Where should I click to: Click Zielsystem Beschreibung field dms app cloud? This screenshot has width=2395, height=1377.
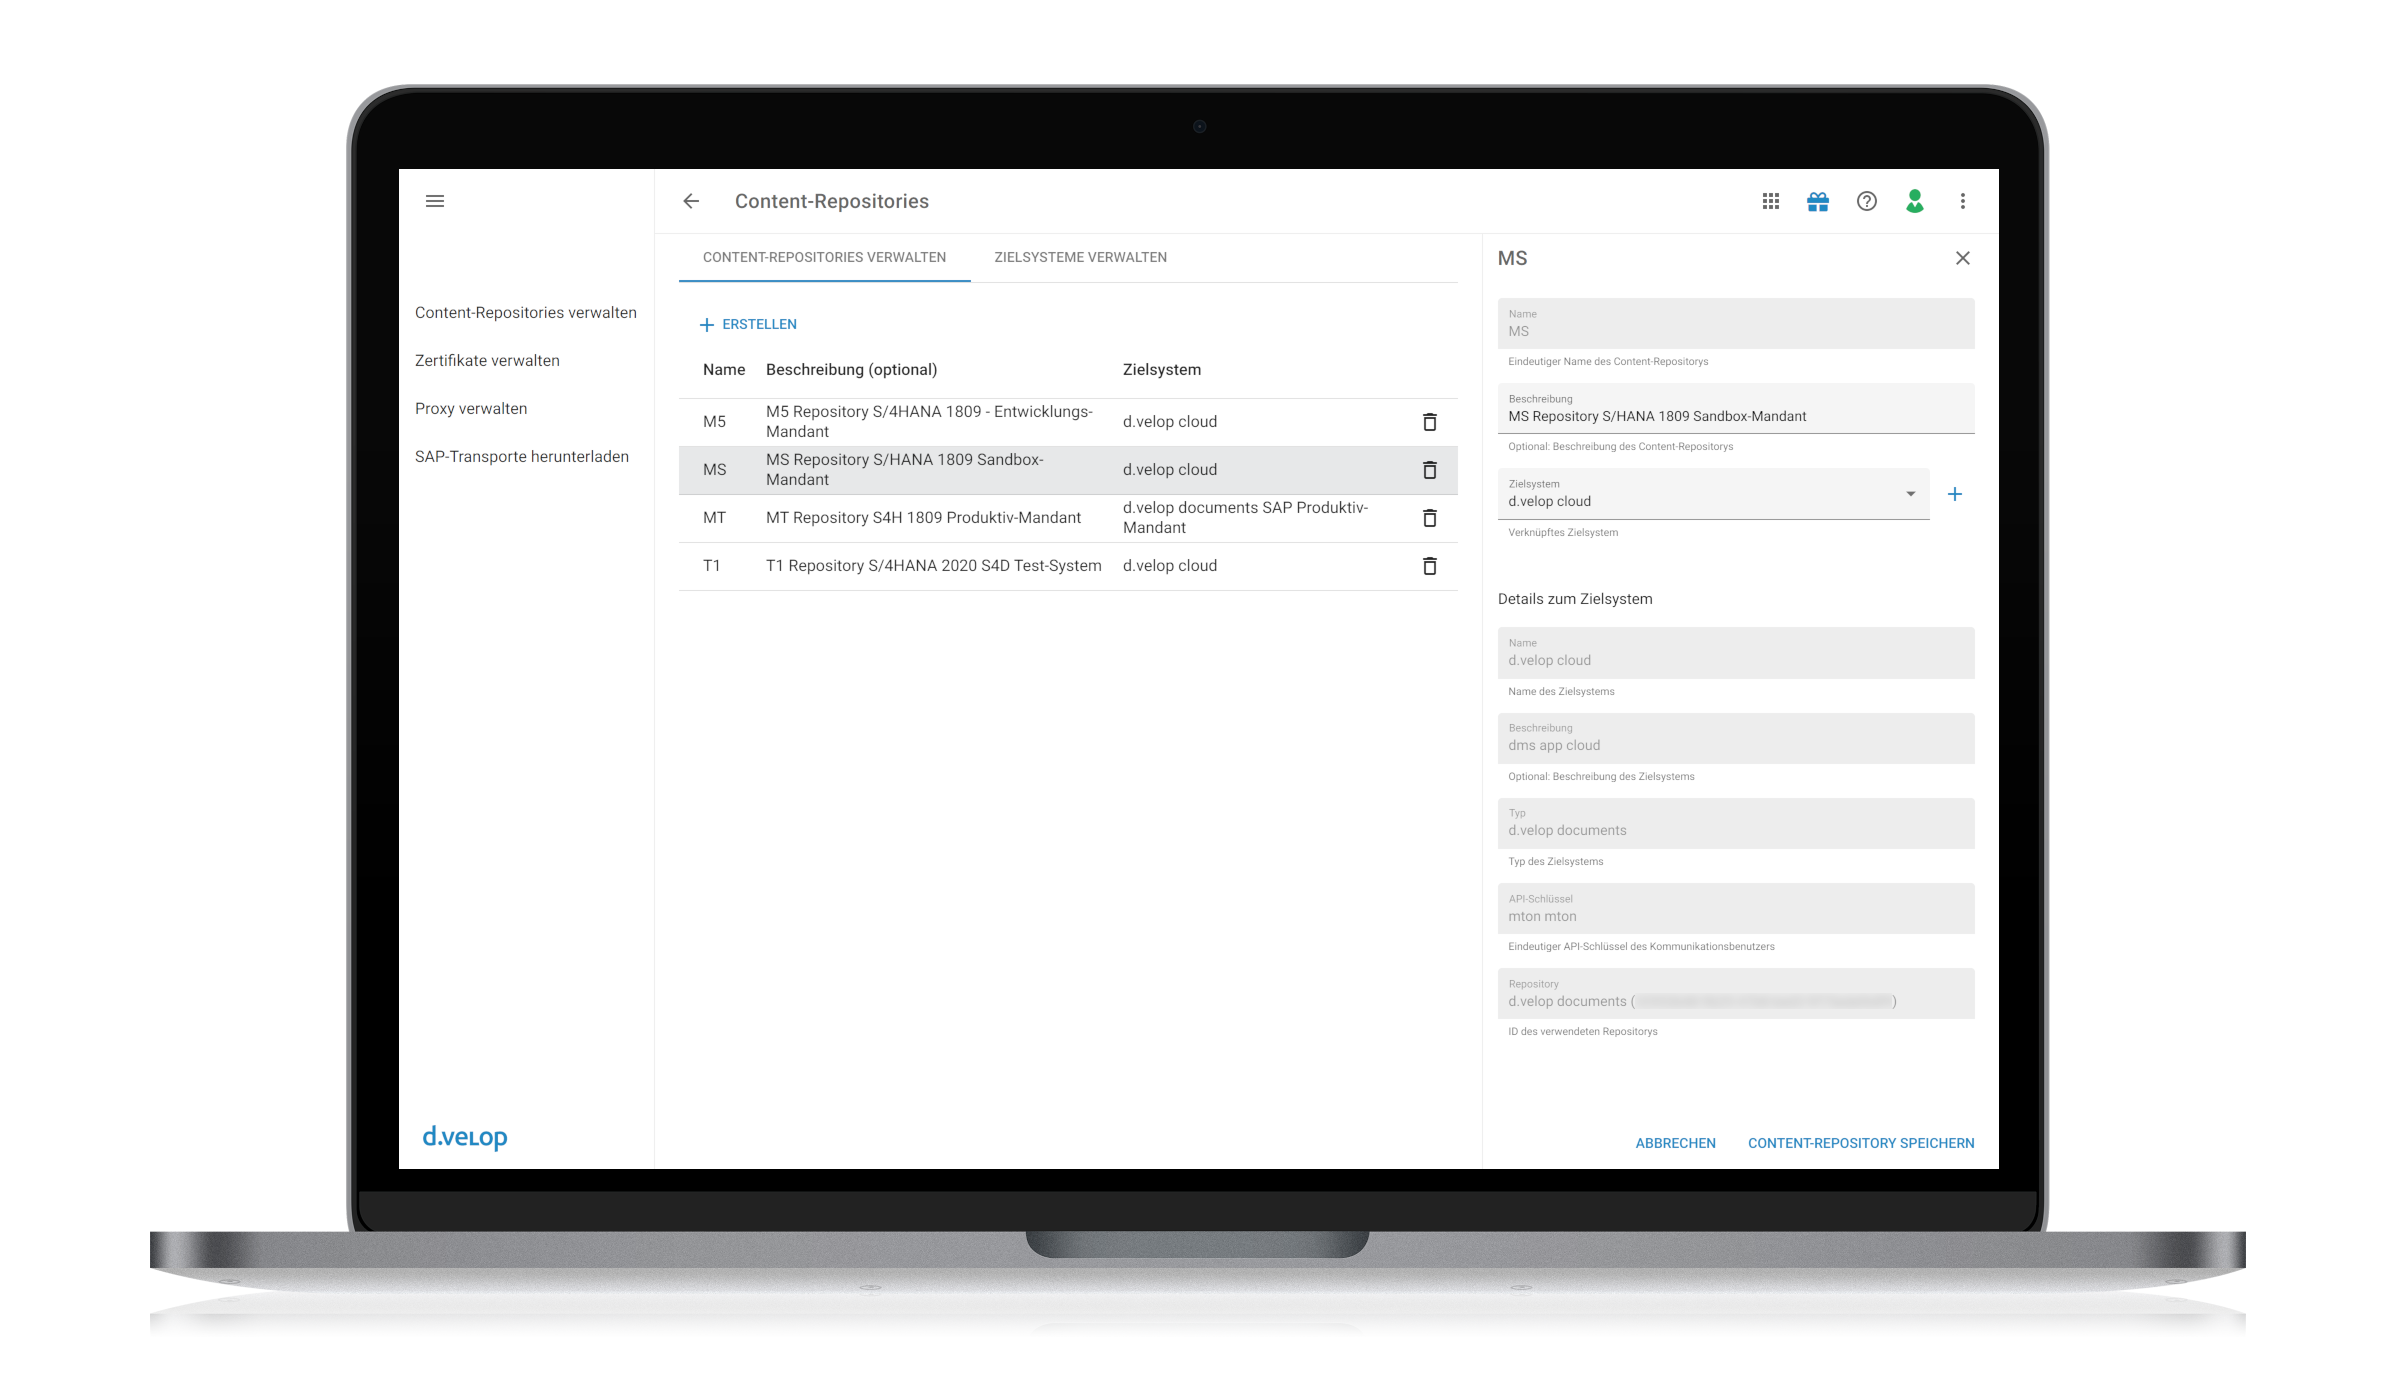1735,738
